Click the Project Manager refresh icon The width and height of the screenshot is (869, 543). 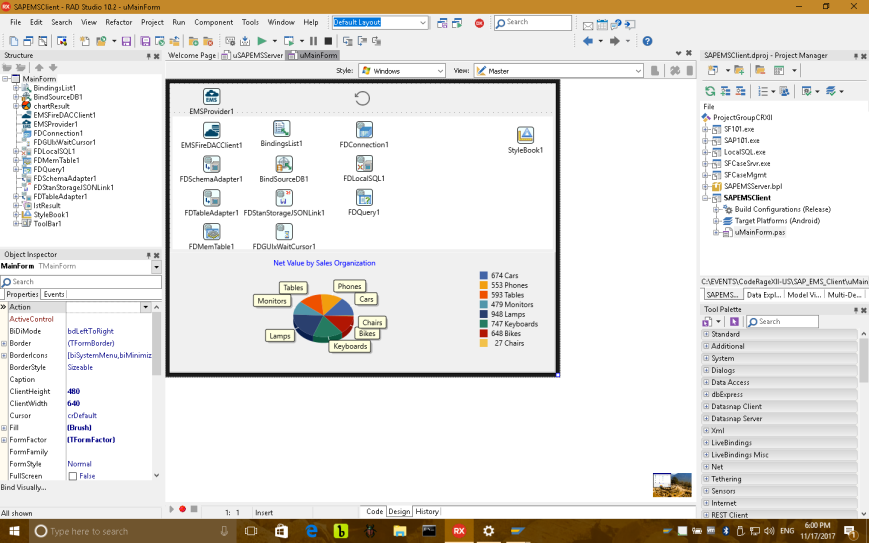[x=710, y=91]
